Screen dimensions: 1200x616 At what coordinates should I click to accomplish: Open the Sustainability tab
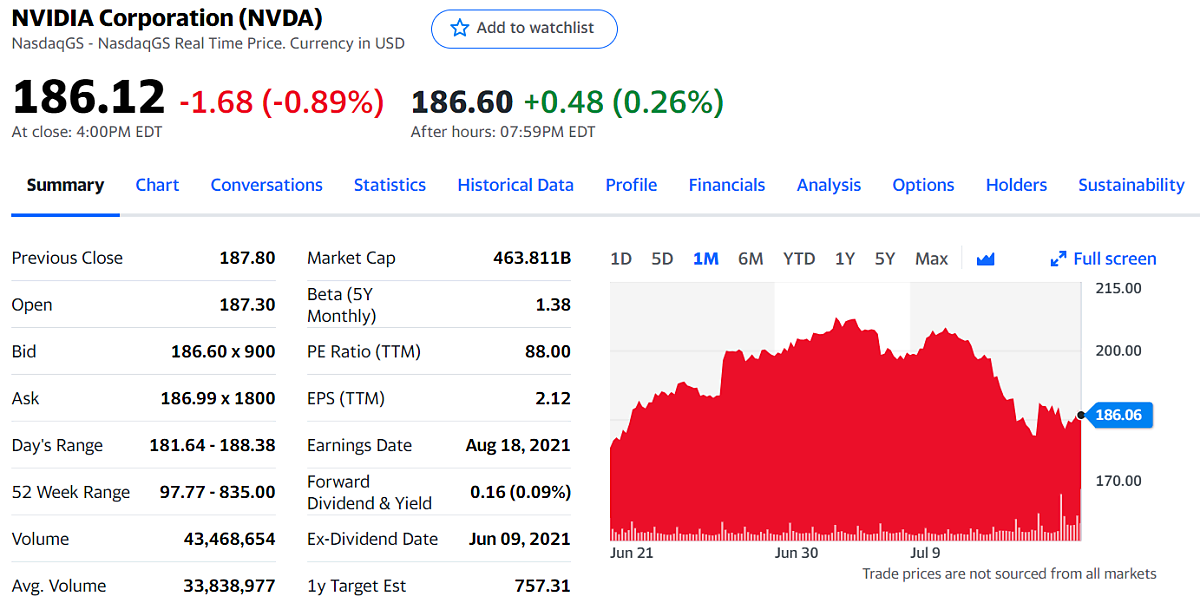pos(1131,185)
